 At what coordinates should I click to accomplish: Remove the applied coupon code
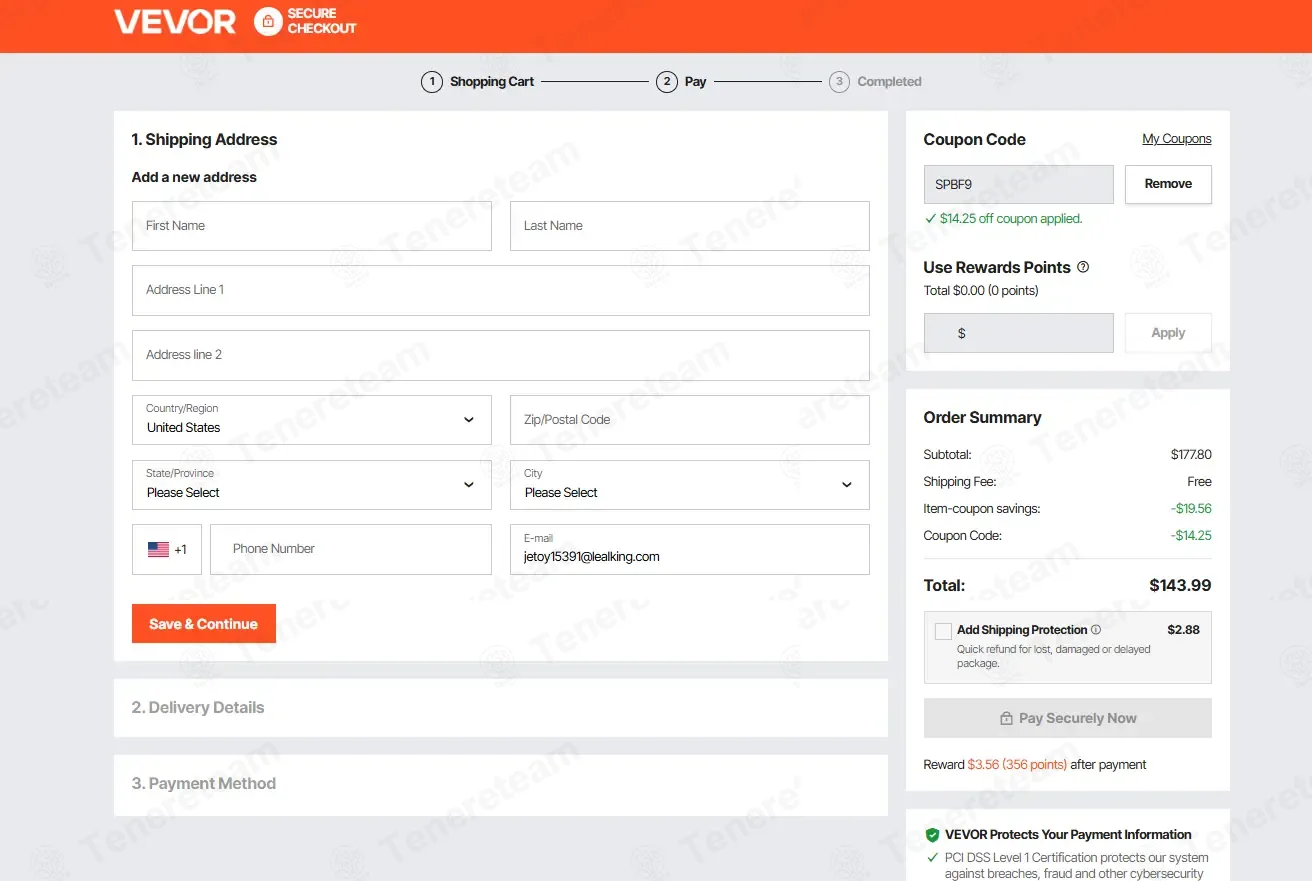[1168, 184]
